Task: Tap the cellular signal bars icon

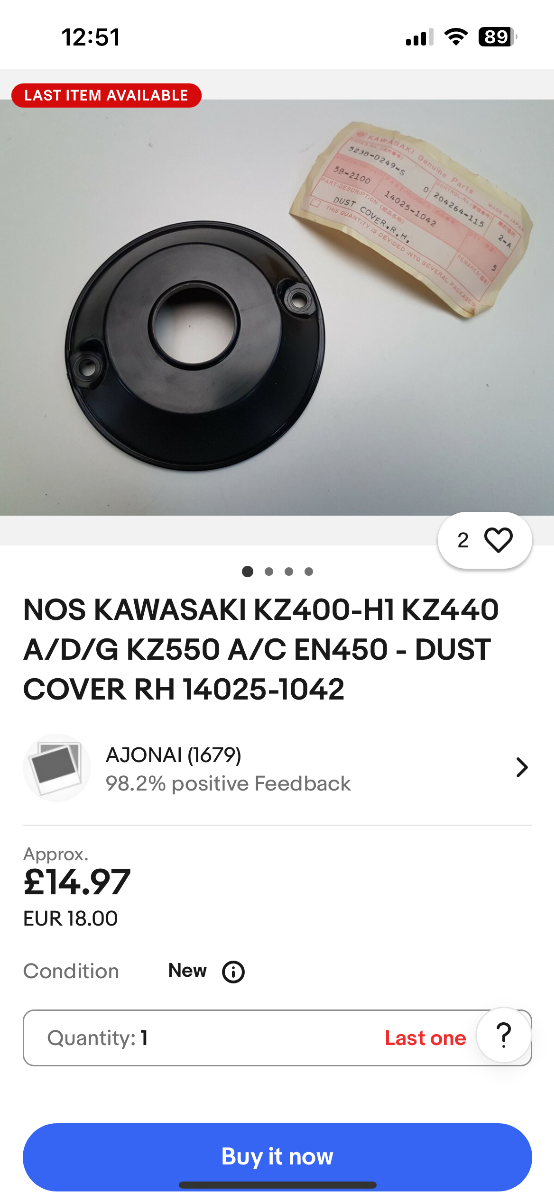Action: click(x=419, y=38)
